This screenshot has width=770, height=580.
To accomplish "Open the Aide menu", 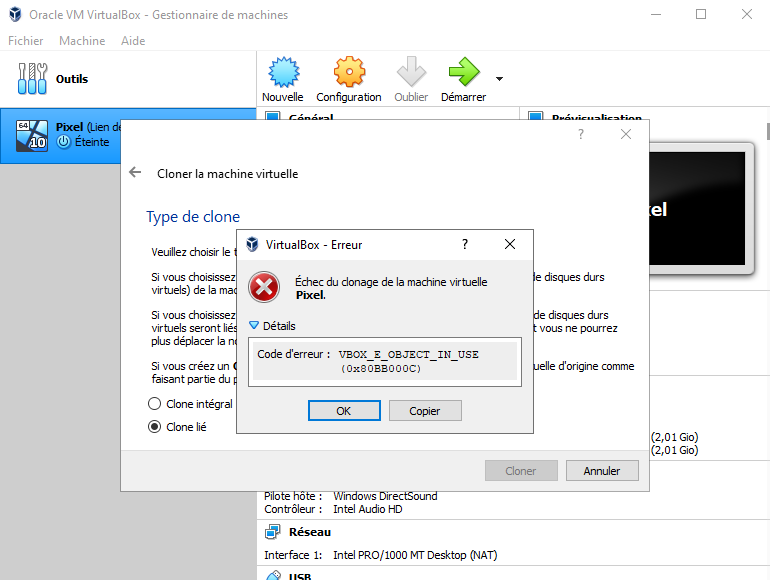I will pos(133,41).
